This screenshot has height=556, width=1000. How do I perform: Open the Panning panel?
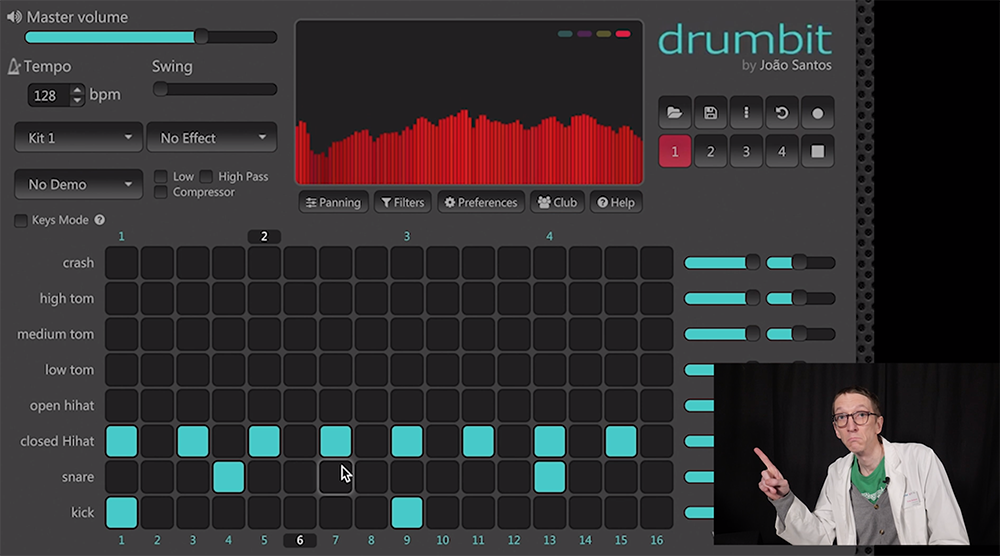click(334, 202)
